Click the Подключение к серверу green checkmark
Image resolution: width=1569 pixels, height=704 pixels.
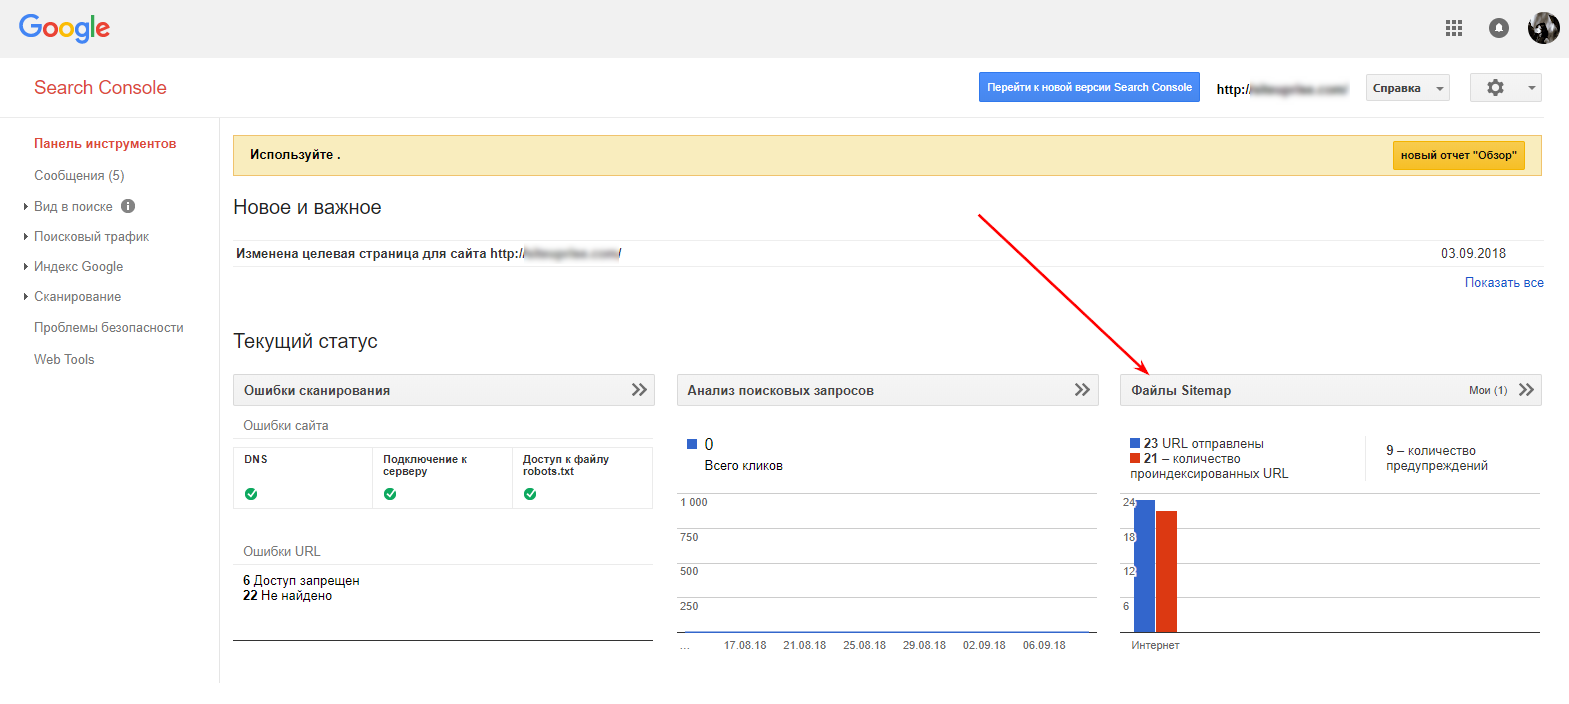point(390,494)
